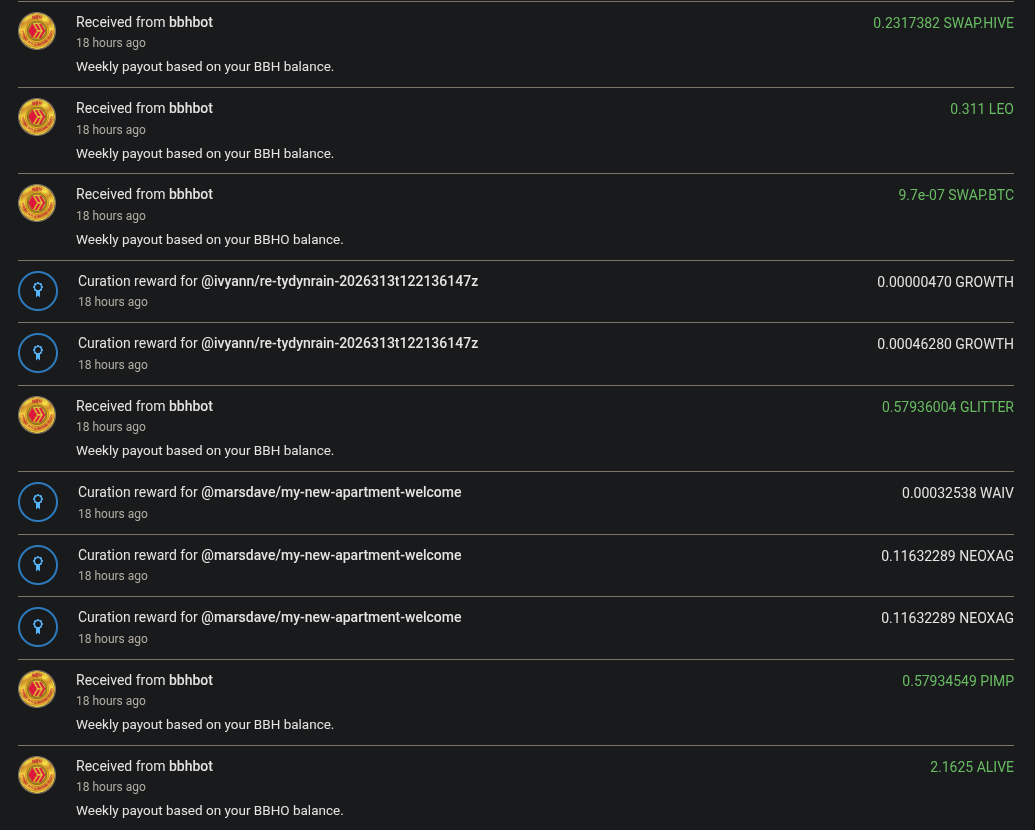Click the 2.1625 ALIVE amount
Screen dimensions: 1035x830
pos(971,767)
